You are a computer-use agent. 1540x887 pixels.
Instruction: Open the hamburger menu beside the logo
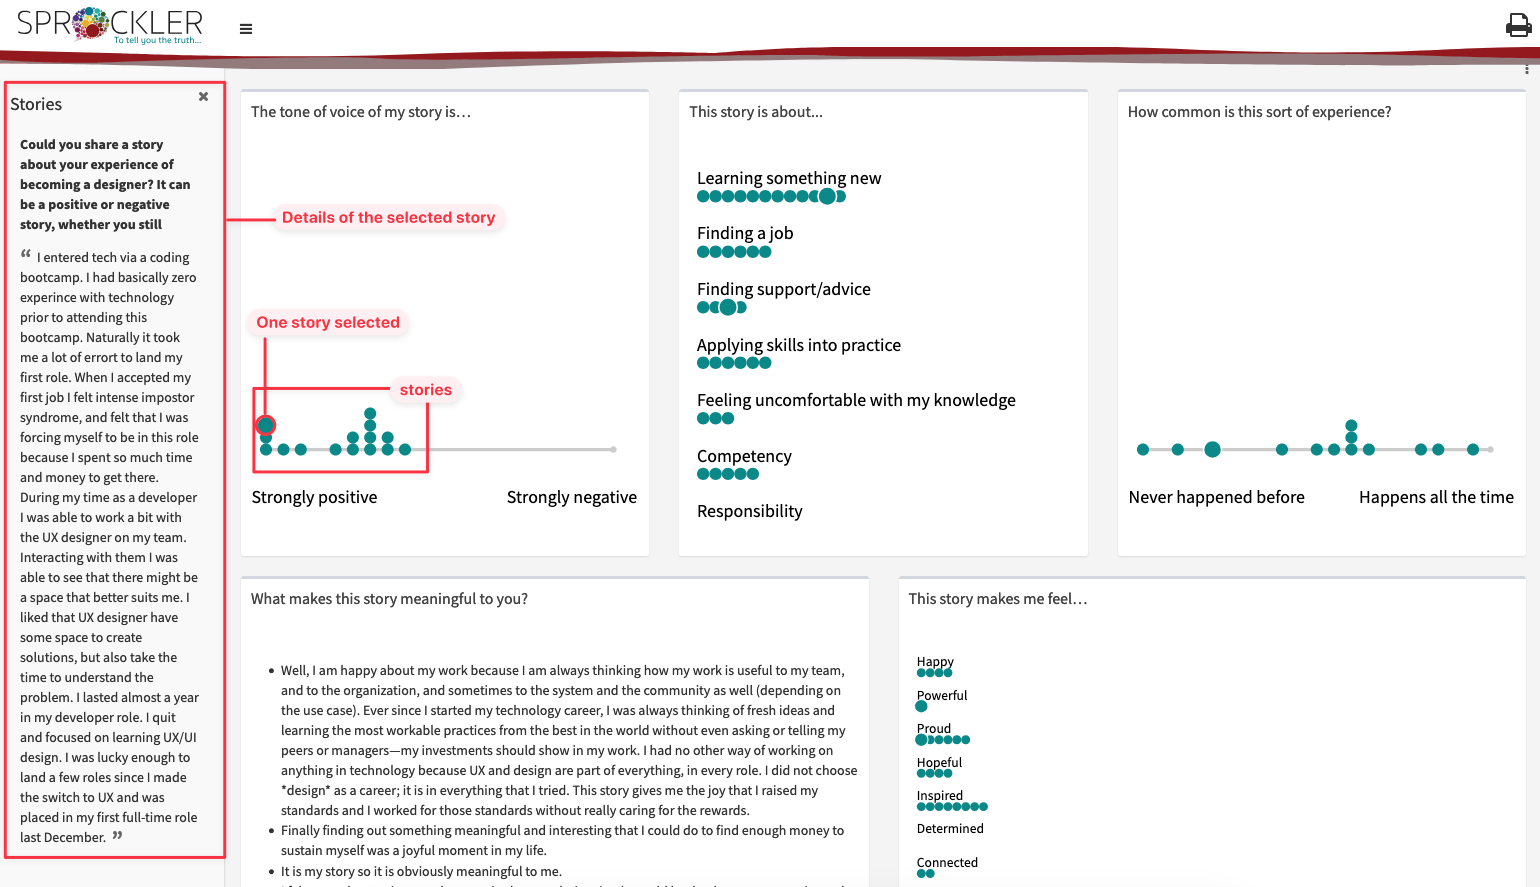point(246,29)
